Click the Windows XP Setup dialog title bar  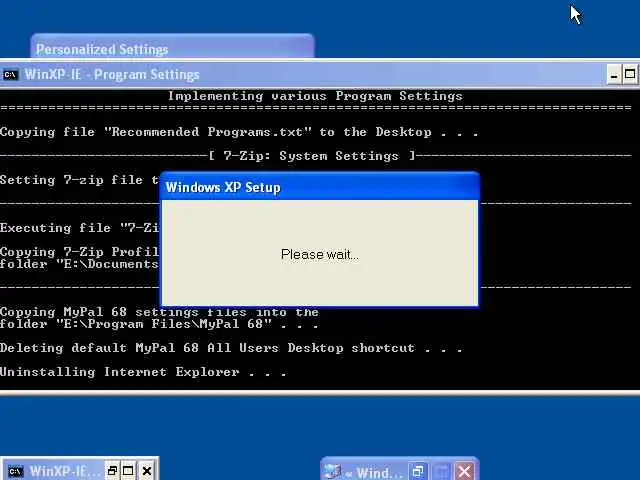[x=320, y=187]
